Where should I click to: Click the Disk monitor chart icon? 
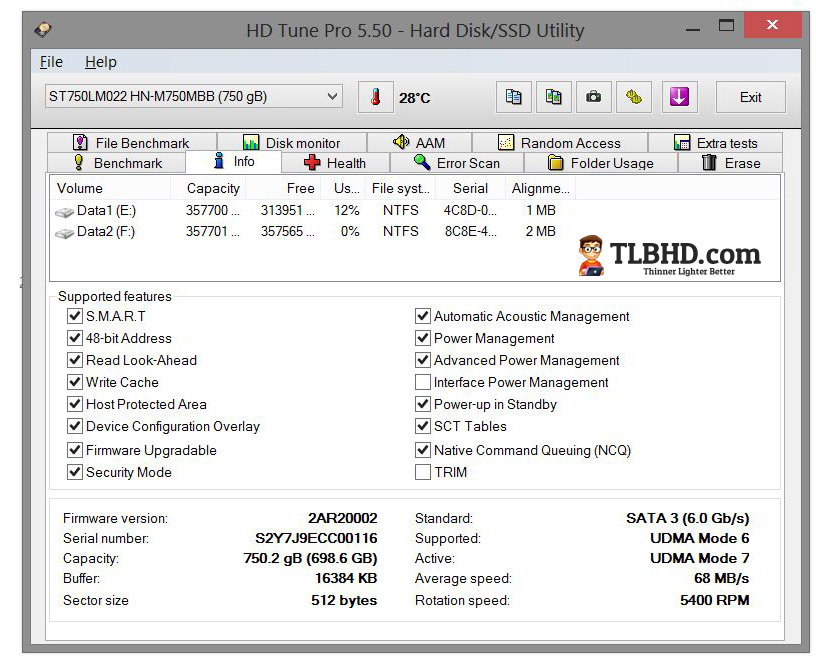(251, 143)
